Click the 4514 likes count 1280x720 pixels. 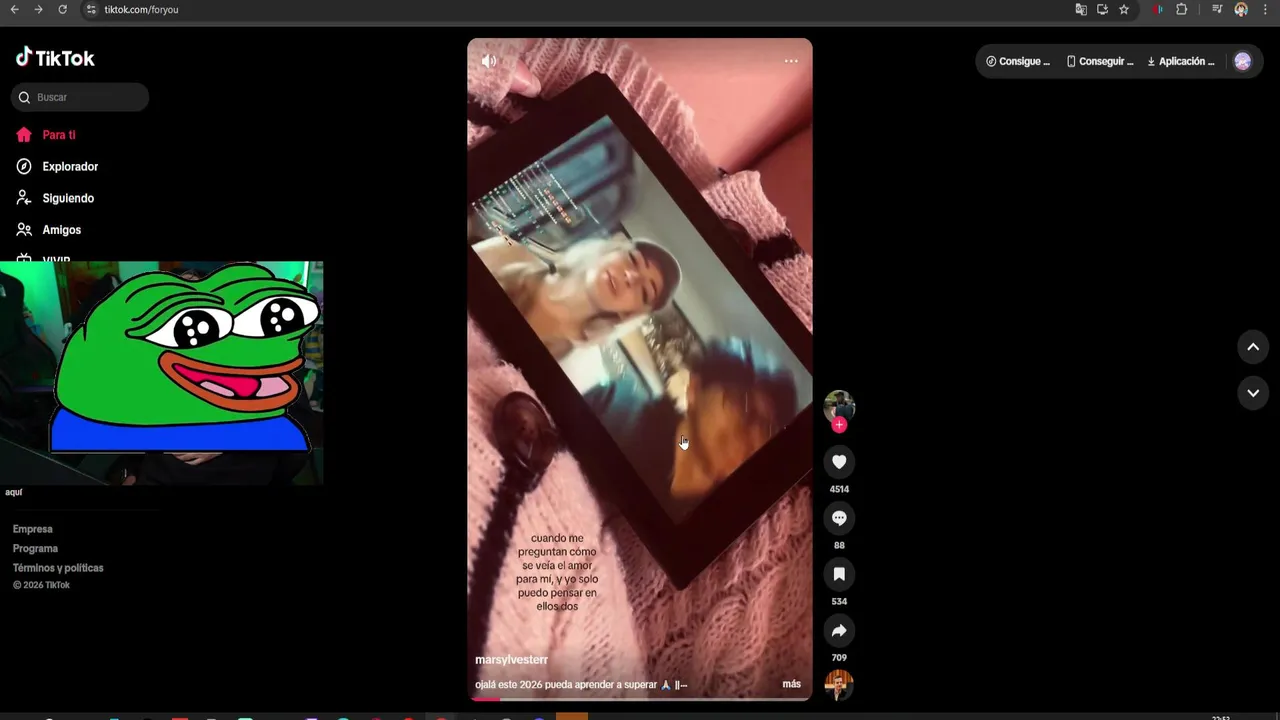pyautogui.click(x=839, y=489)
